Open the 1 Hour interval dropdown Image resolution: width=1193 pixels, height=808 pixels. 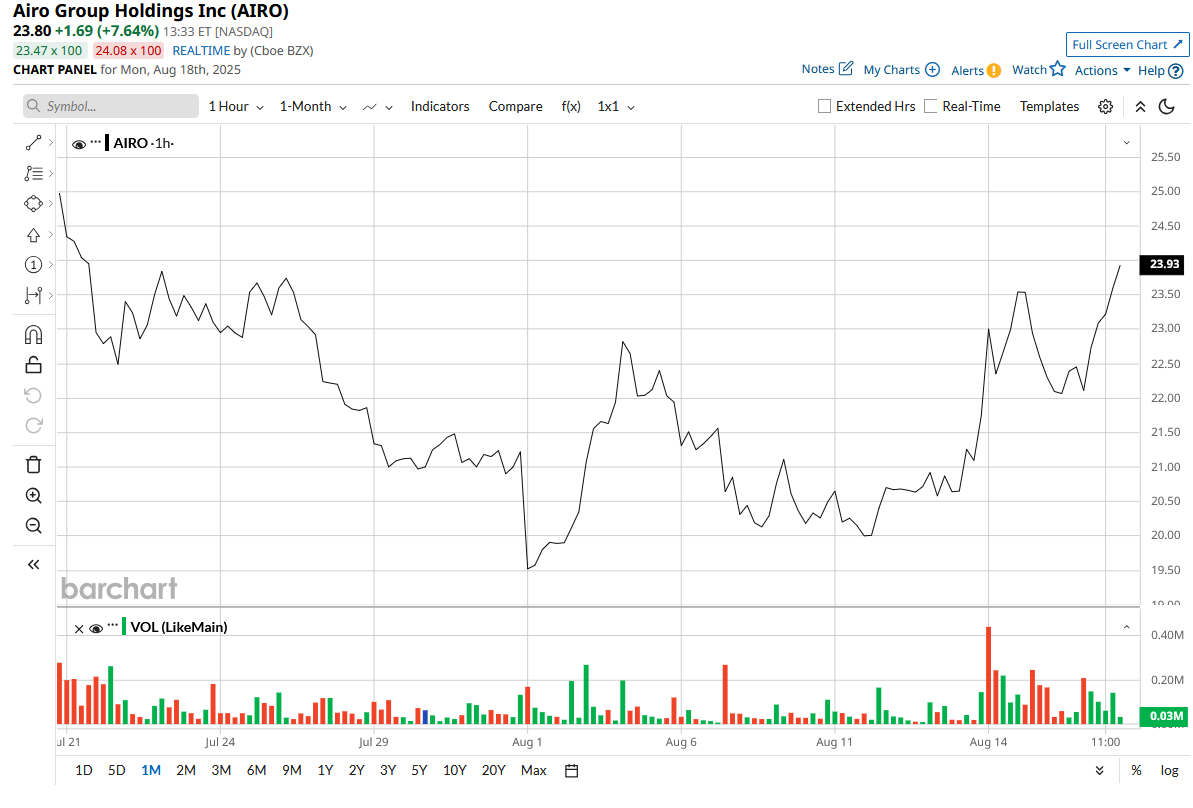point(236,107)
